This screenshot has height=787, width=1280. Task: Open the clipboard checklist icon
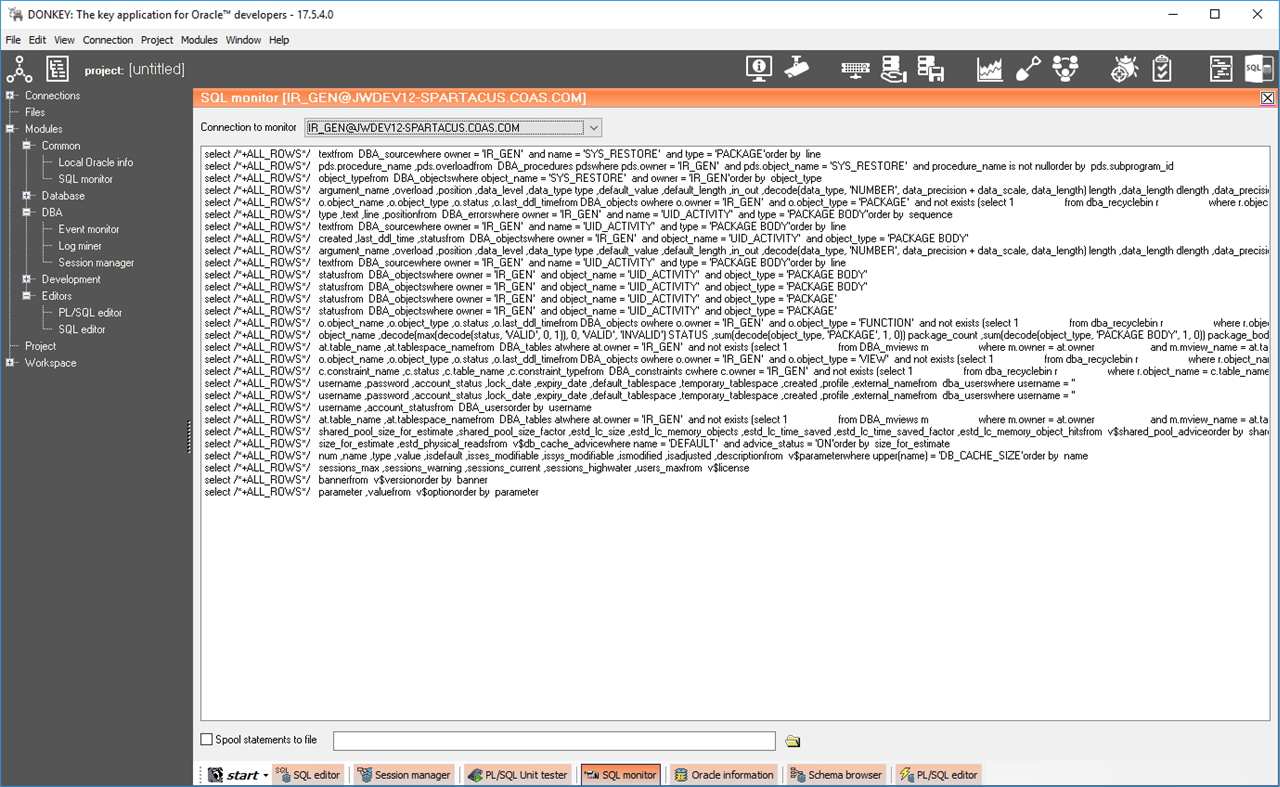1162,68
